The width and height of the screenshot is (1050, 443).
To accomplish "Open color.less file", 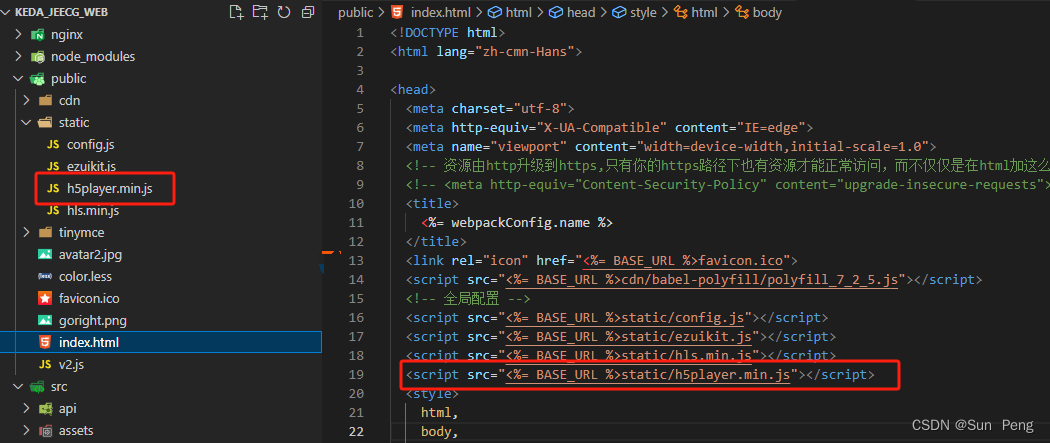I will click(x=85, y=276).
